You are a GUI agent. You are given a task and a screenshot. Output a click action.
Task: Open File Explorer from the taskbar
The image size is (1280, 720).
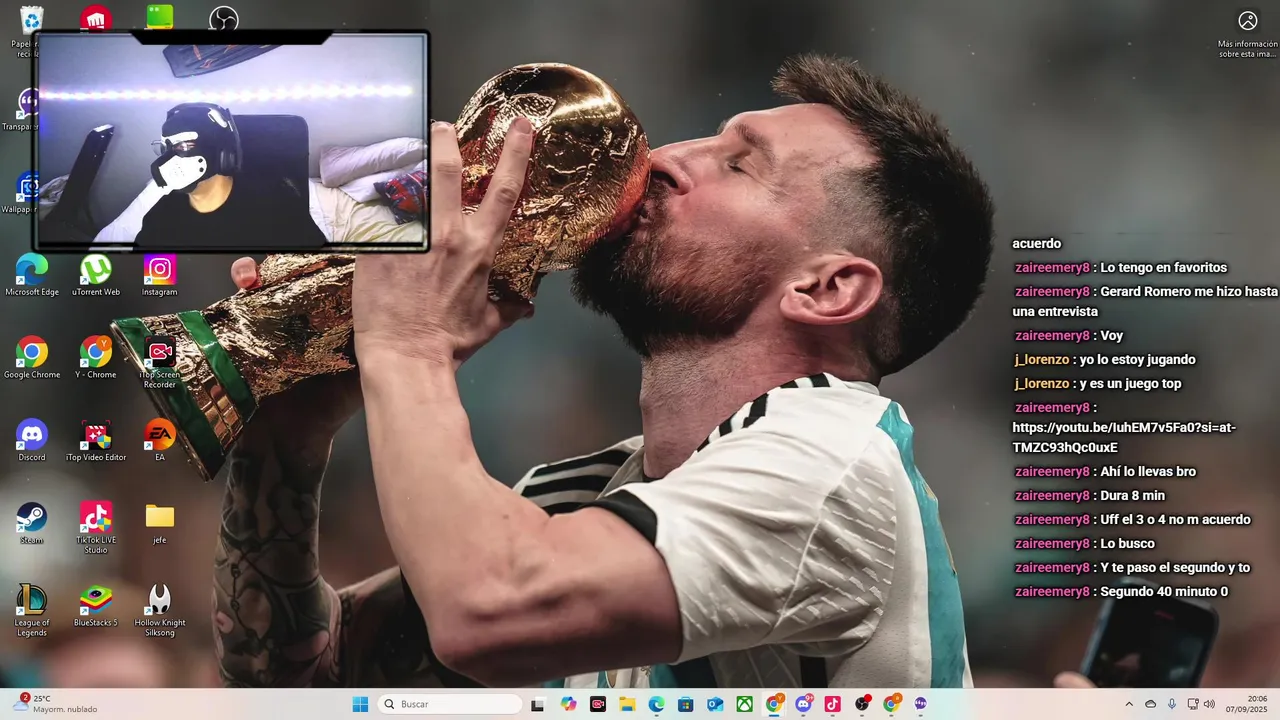[x=627, y=704]
